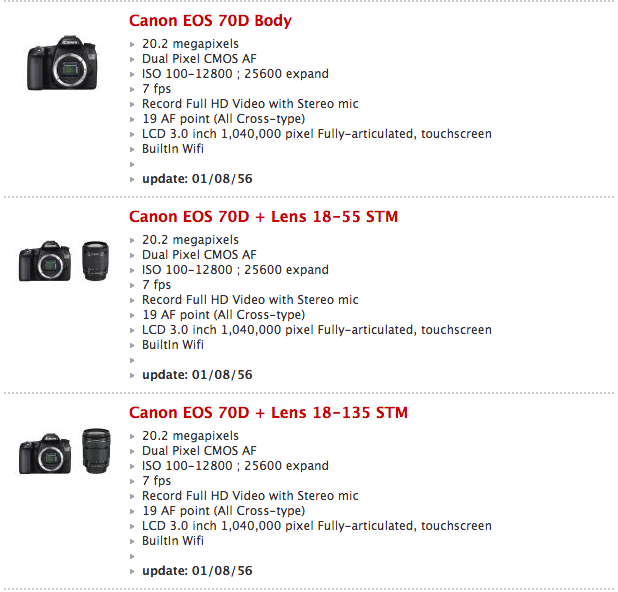Viewport: 618px width, 592px height.
Task: Click the EOS 70D Body camera photo
Action: tap(63, 62)
